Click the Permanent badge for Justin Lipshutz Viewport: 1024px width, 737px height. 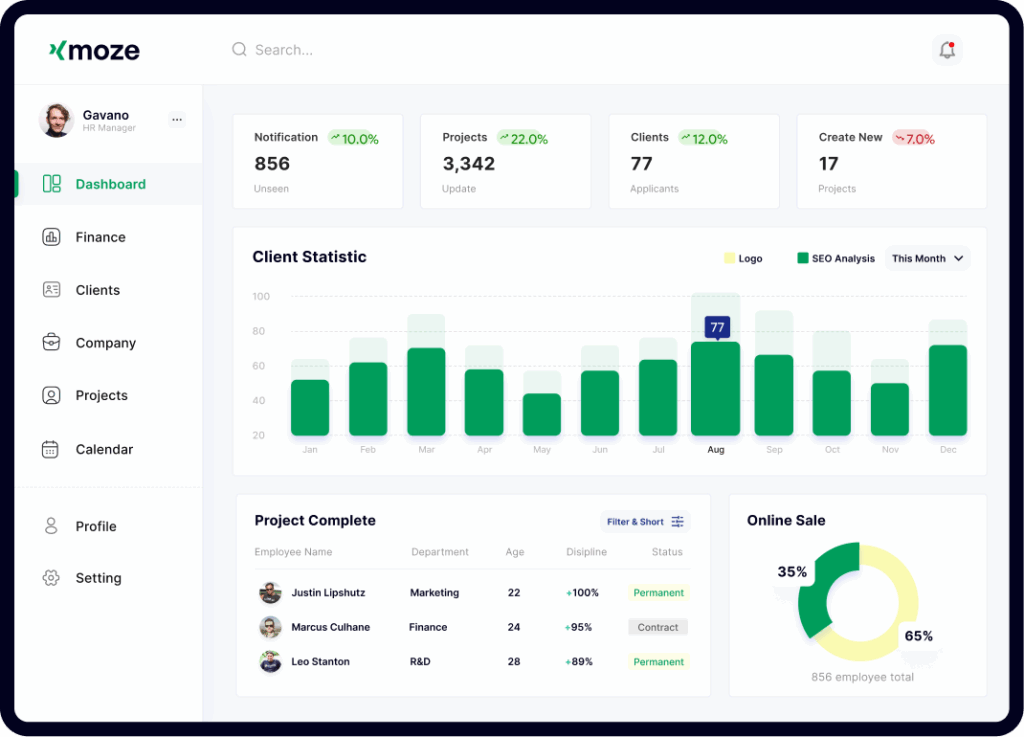(658, 593)
